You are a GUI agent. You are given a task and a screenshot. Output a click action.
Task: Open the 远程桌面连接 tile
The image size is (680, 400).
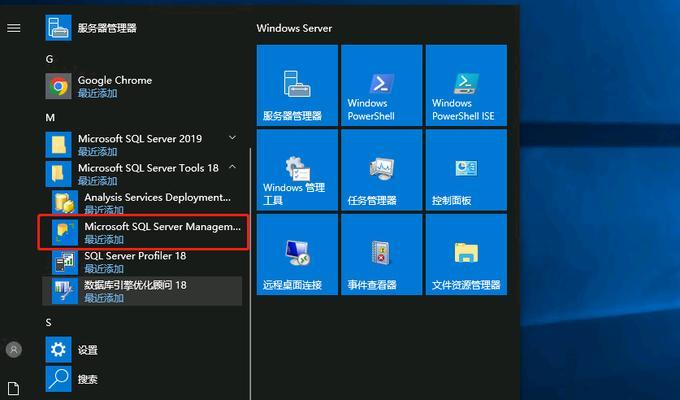click(297, 255)
